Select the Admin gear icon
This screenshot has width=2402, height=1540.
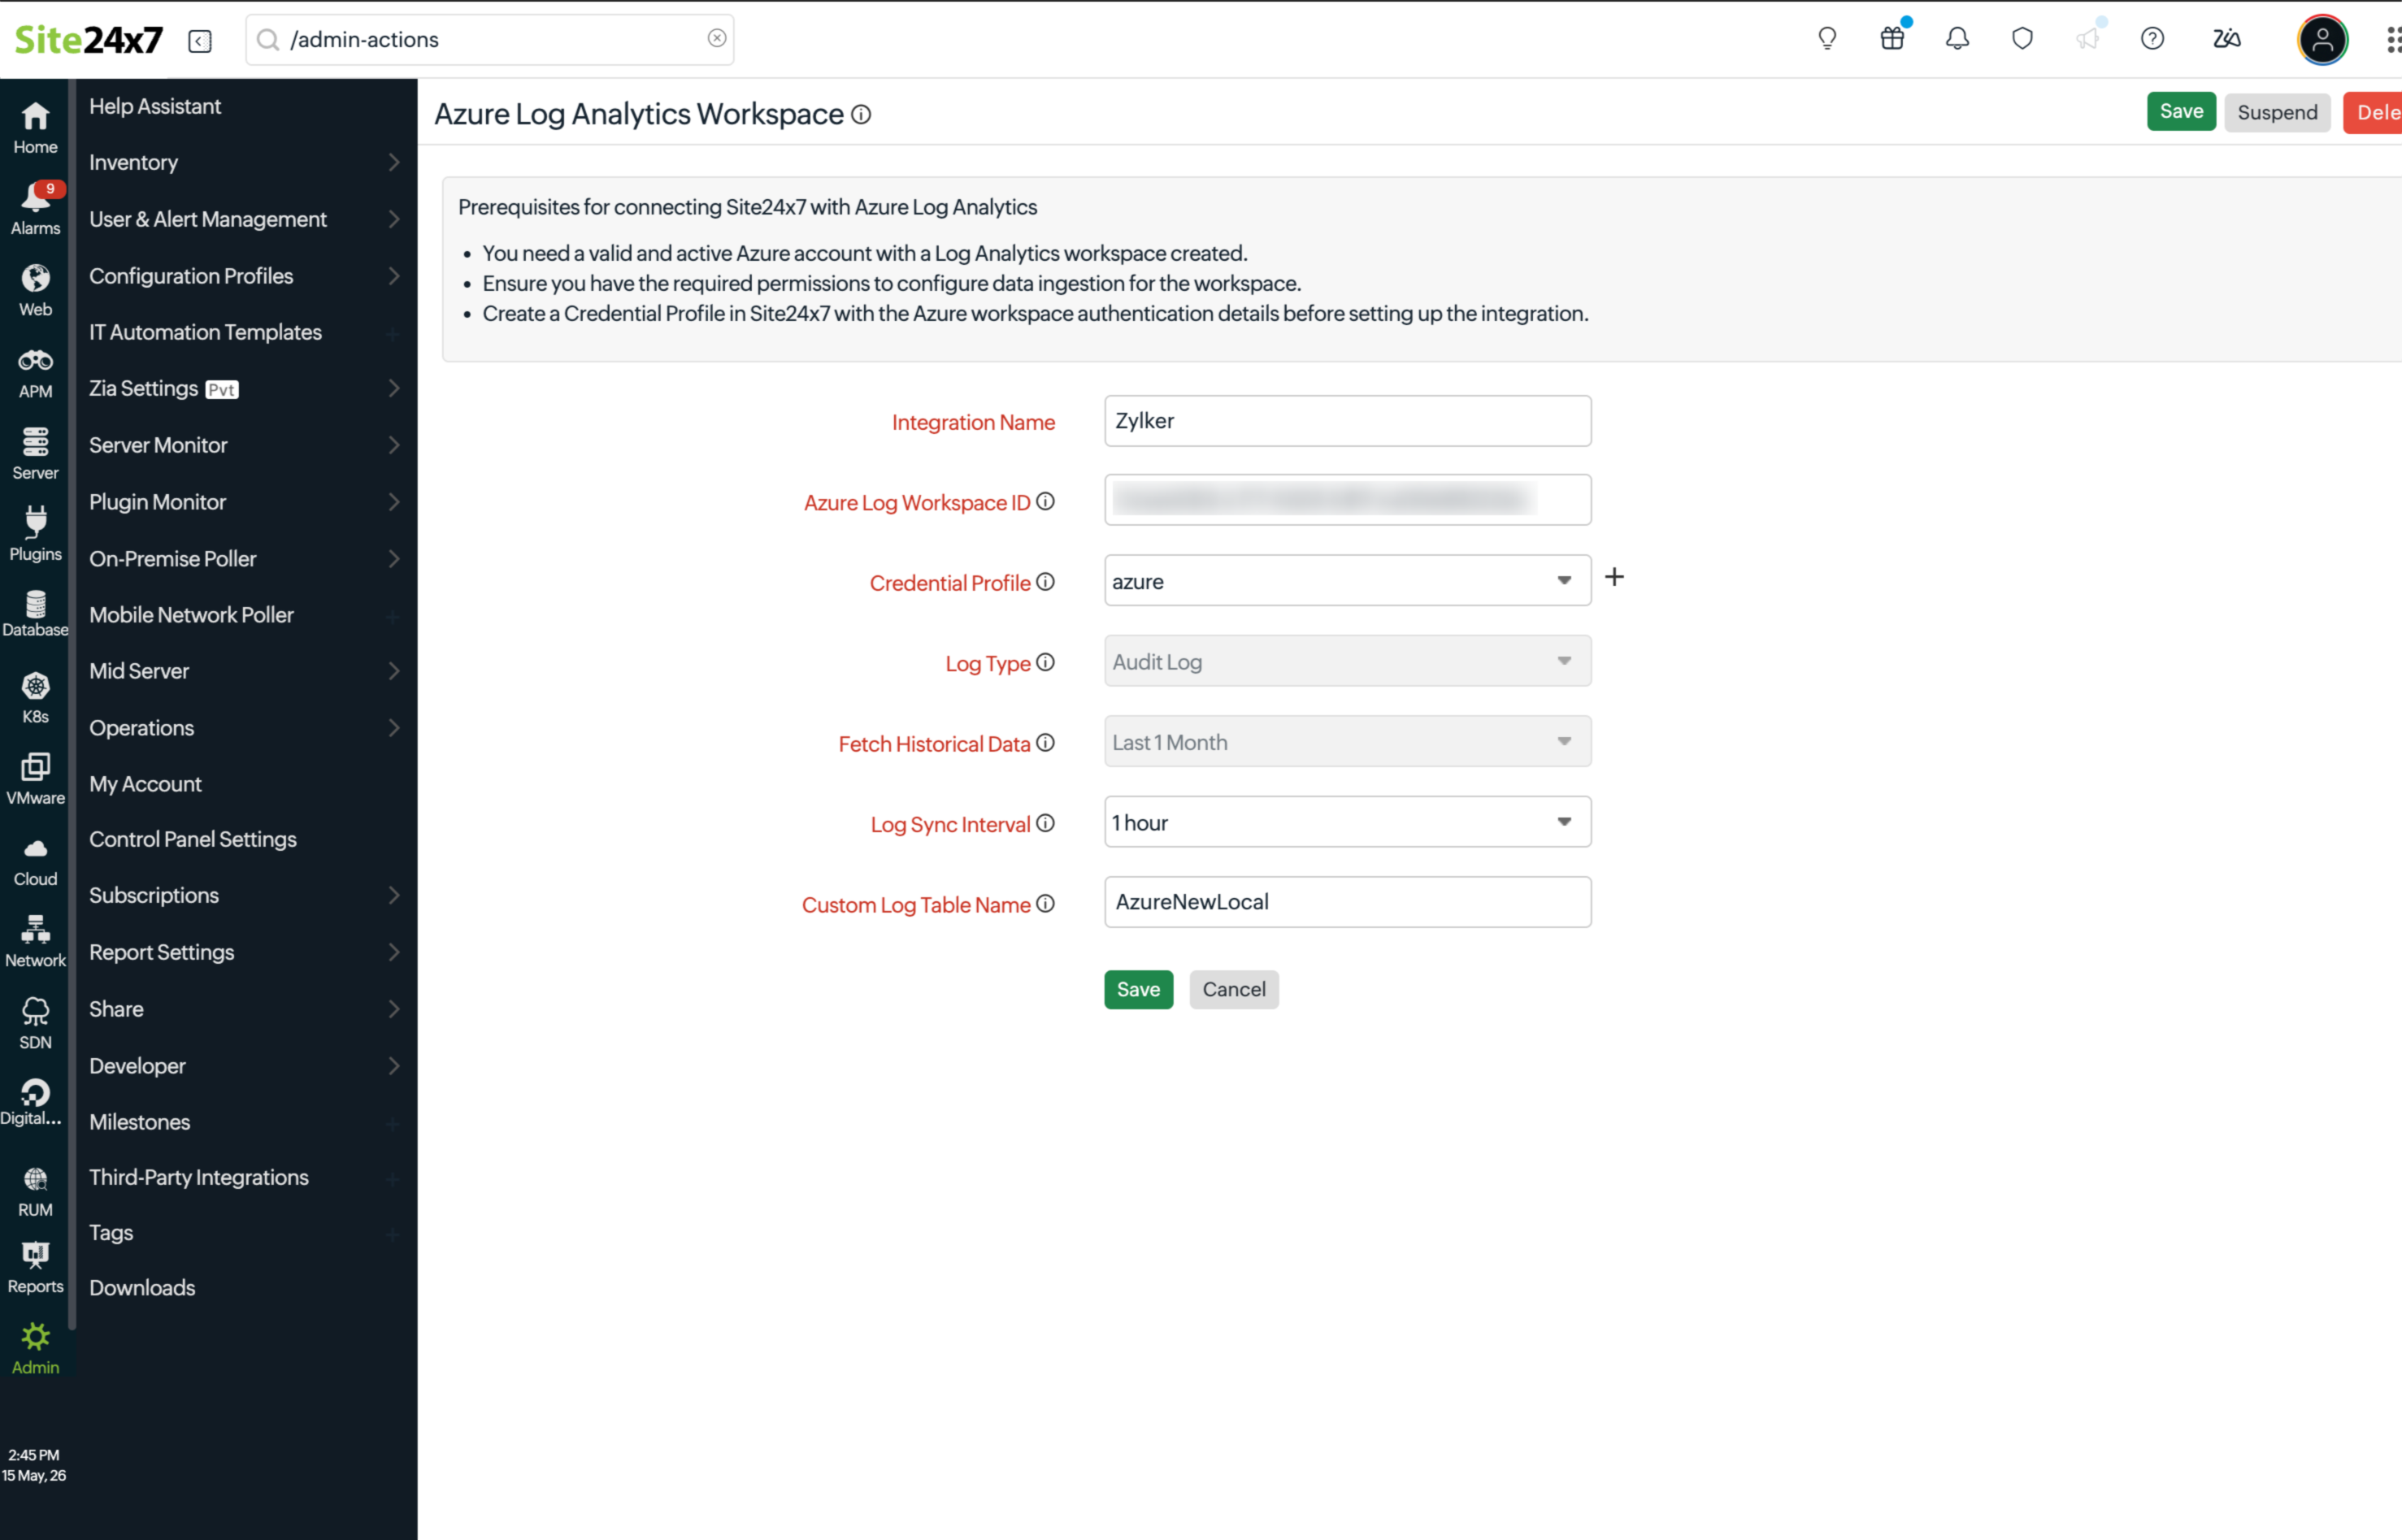pyautogui.click(x=35, y=1349)
